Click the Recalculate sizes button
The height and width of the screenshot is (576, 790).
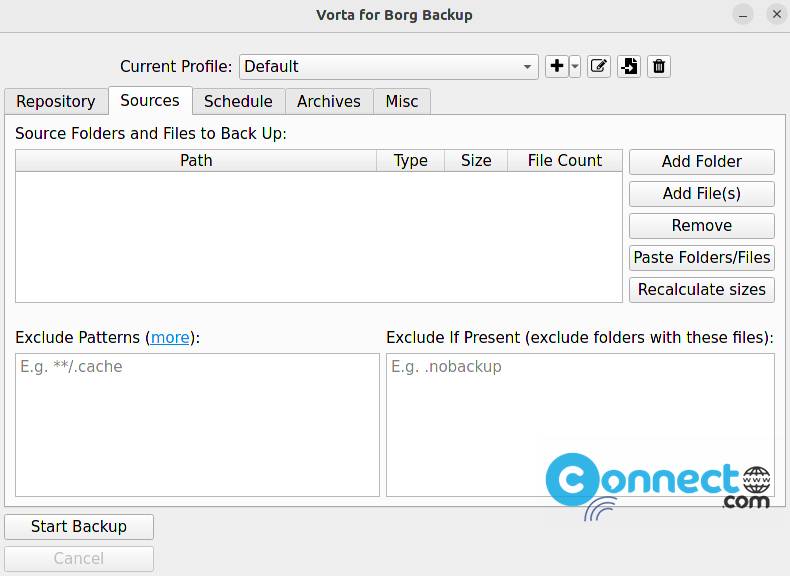pyautogui.click(x=701, y=290)
